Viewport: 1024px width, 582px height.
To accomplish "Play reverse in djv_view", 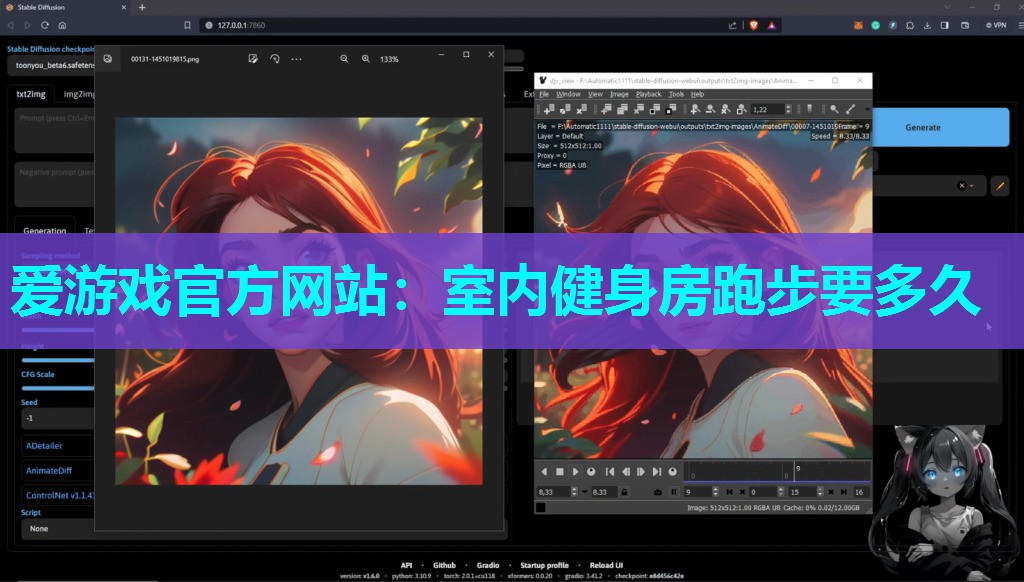I will pos(544,472).
